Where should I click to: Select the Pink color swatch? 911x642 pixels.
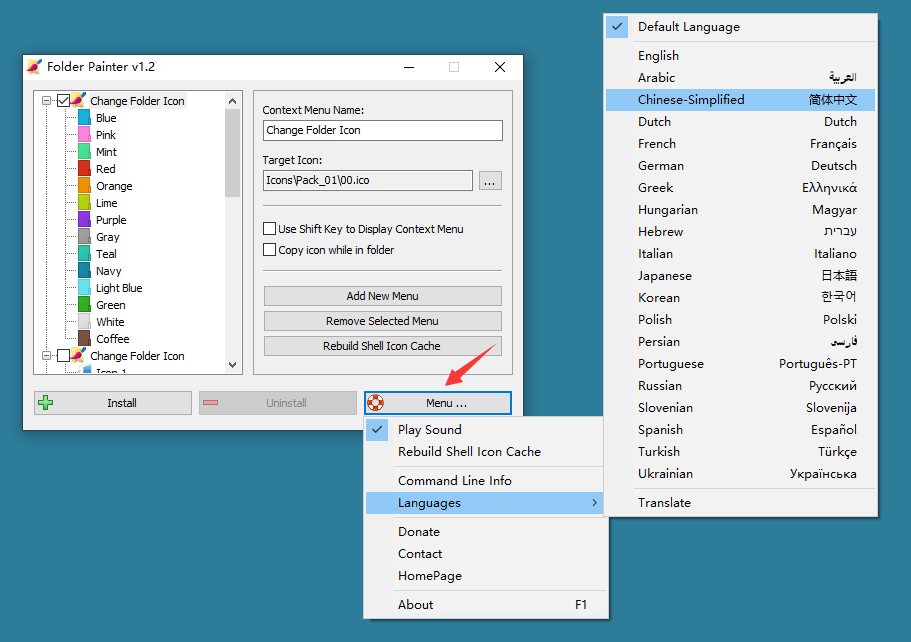(85, 134)
